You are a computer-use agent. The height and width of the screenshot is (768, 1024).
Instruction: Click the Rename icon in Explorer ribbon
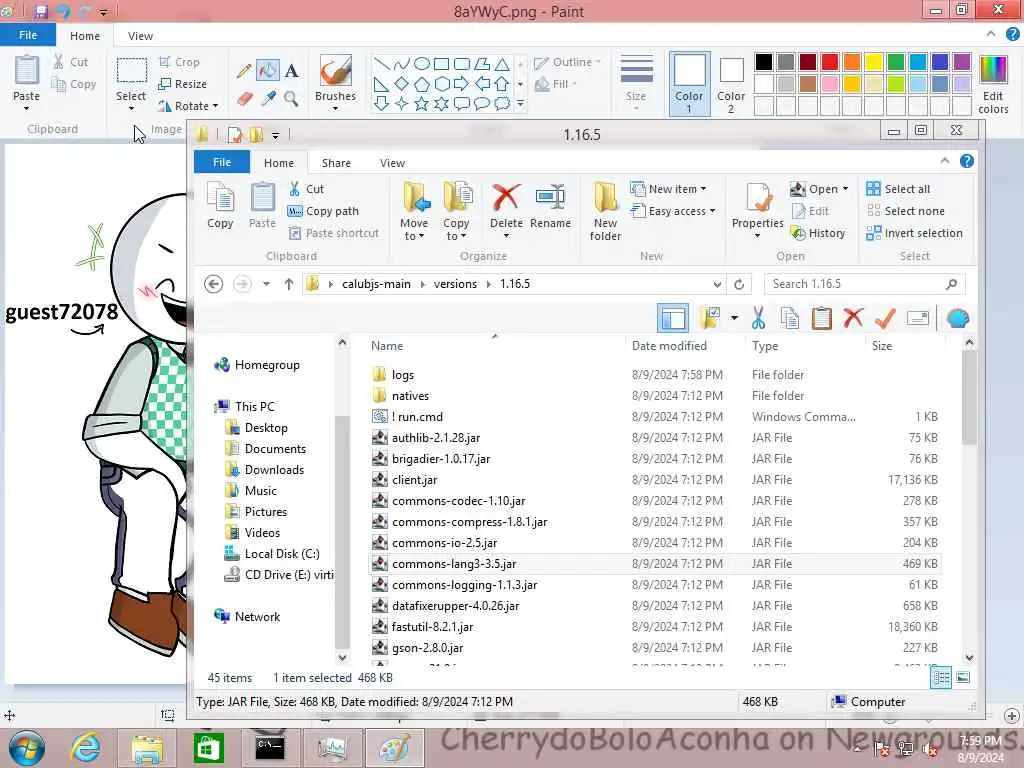tap(550, 197)
